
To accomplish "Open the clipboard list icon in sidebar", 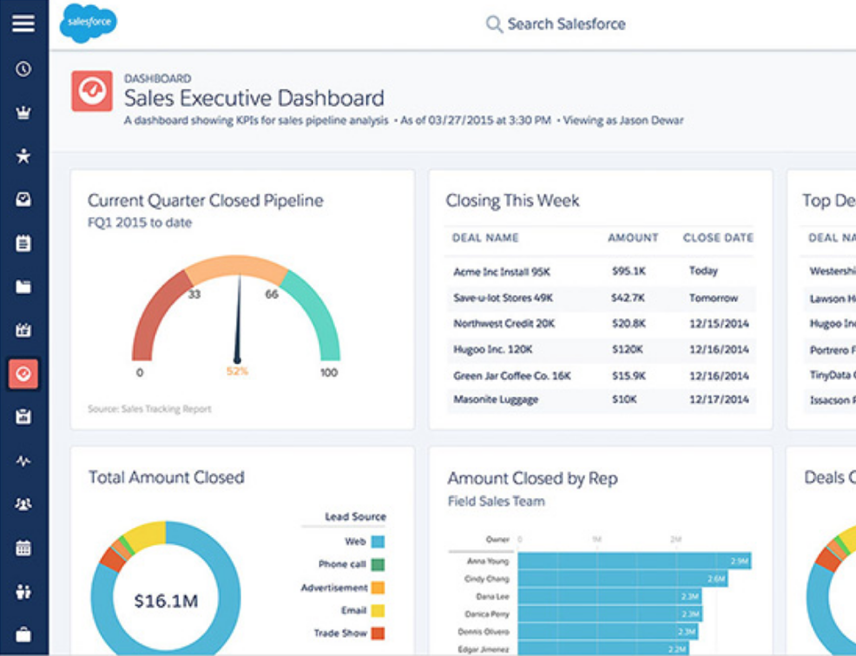I will [23, 243].
